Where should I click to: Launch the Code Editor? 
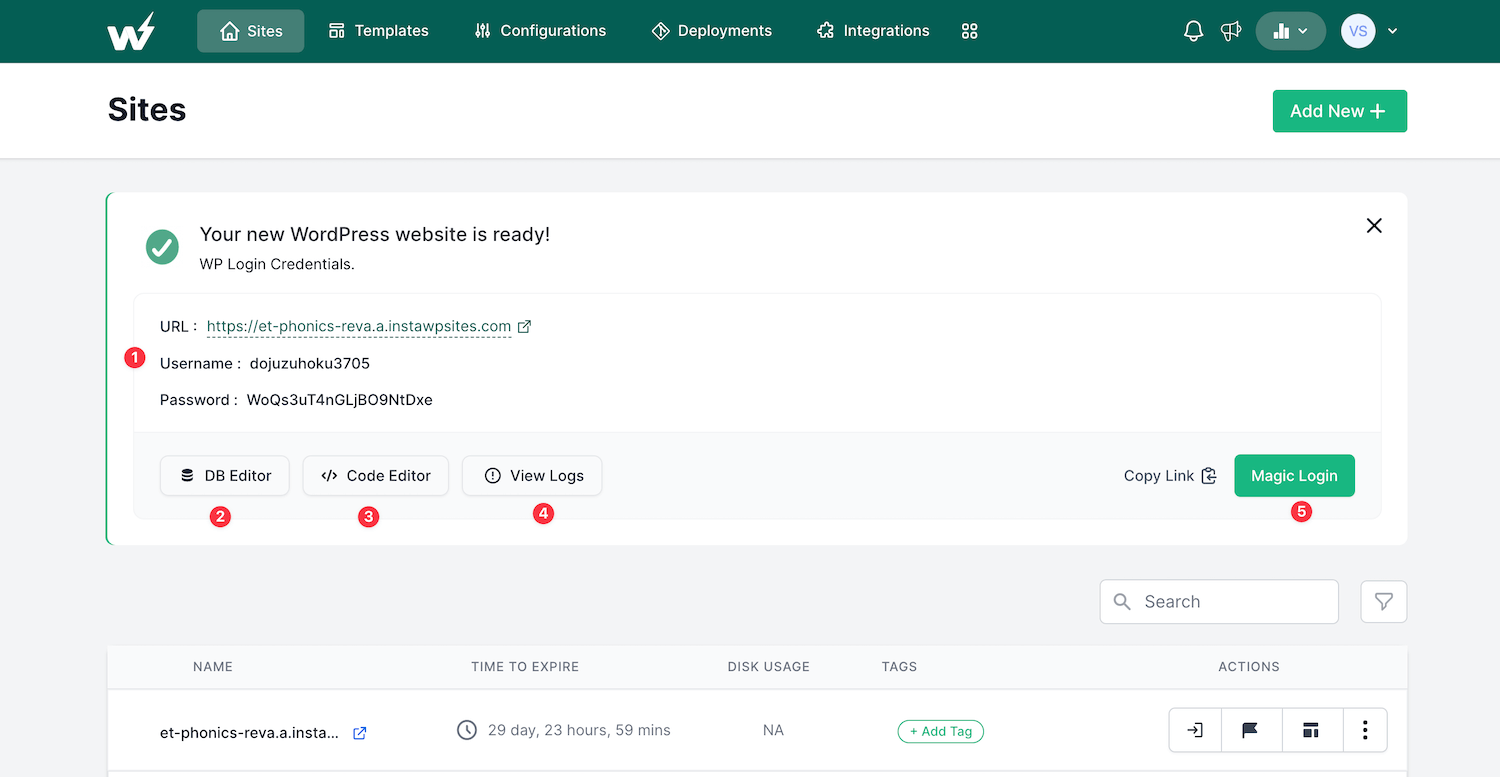376,476
